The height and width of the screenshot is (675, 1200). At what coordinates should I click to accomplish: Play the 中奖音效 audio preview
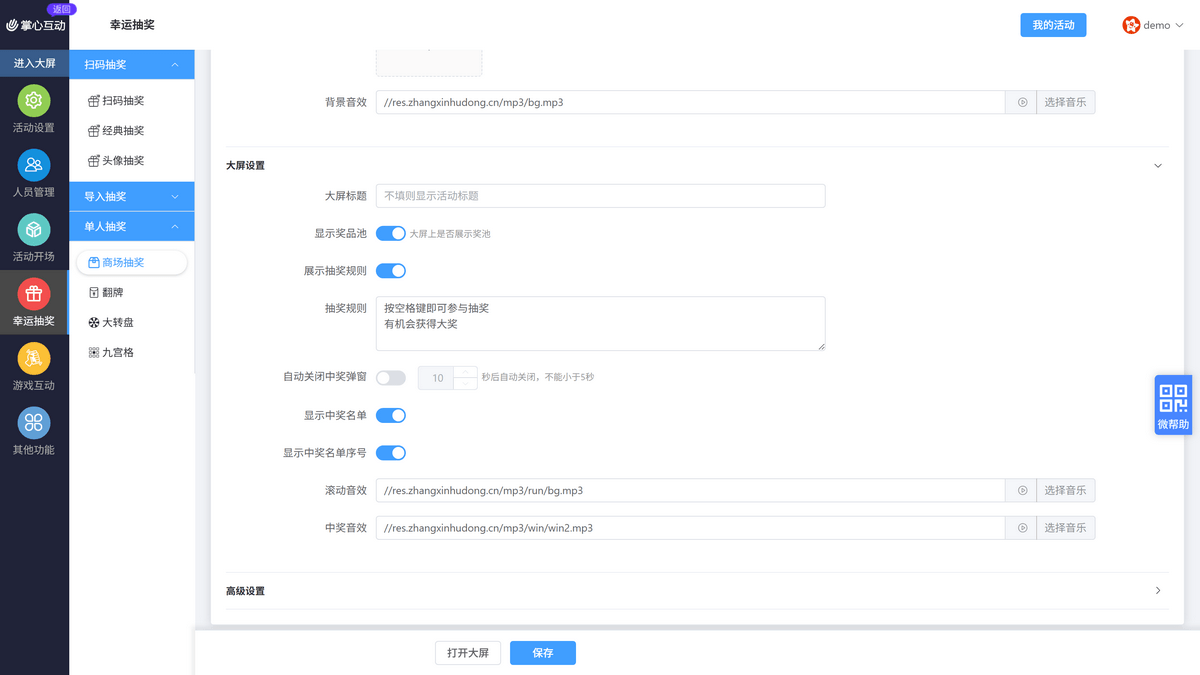pyautogui.click(x=1022, y=527)
